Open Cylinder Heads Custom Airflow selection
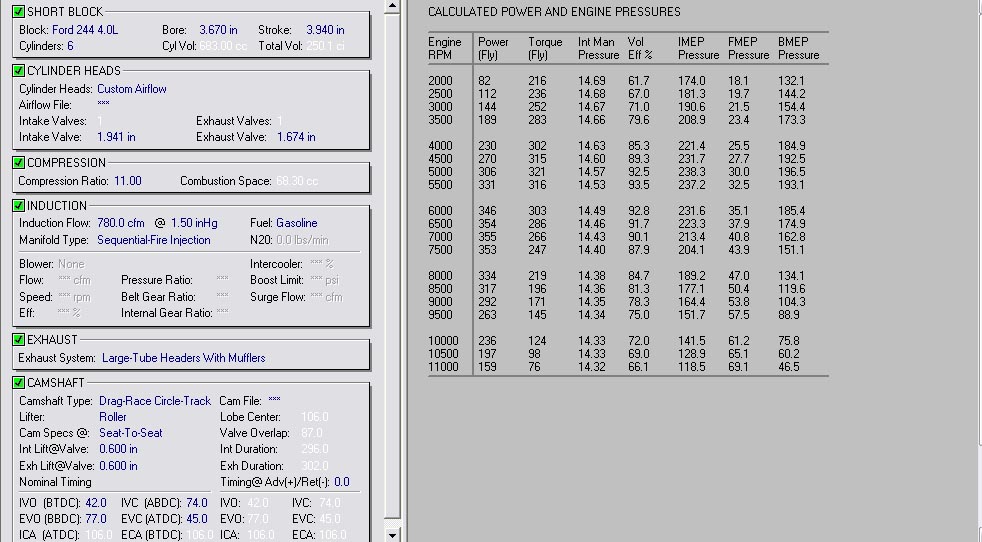The image size is (982, 542). tap(132, 89)
